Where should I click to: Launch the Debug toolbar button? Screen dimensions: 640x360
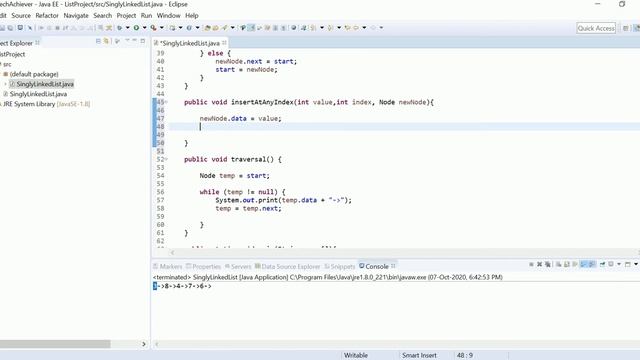[120, 28]
